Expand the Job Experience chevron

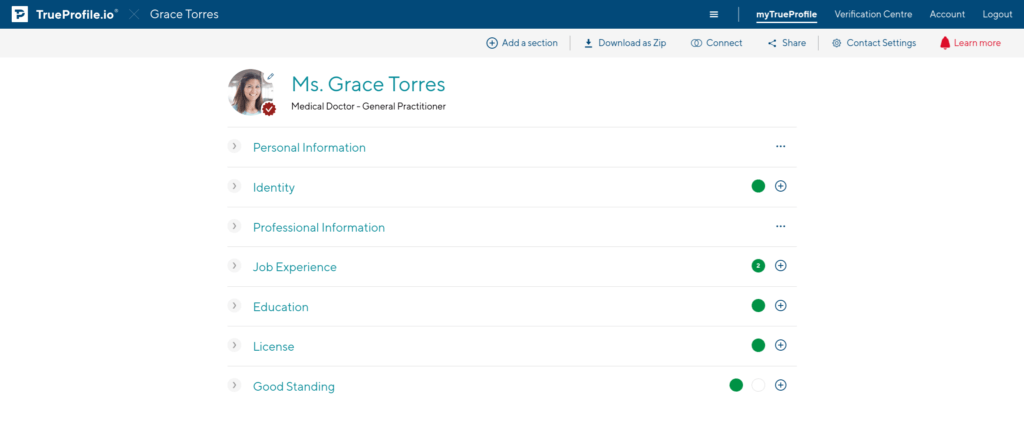[234, 266]
